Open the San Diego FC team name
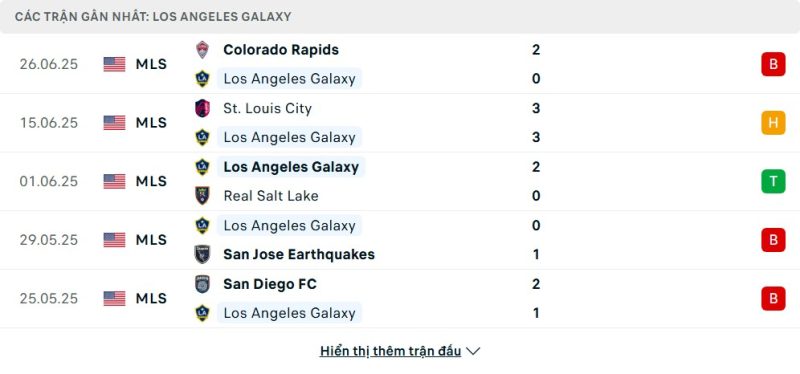800x374 pixels. coord(270,284)
